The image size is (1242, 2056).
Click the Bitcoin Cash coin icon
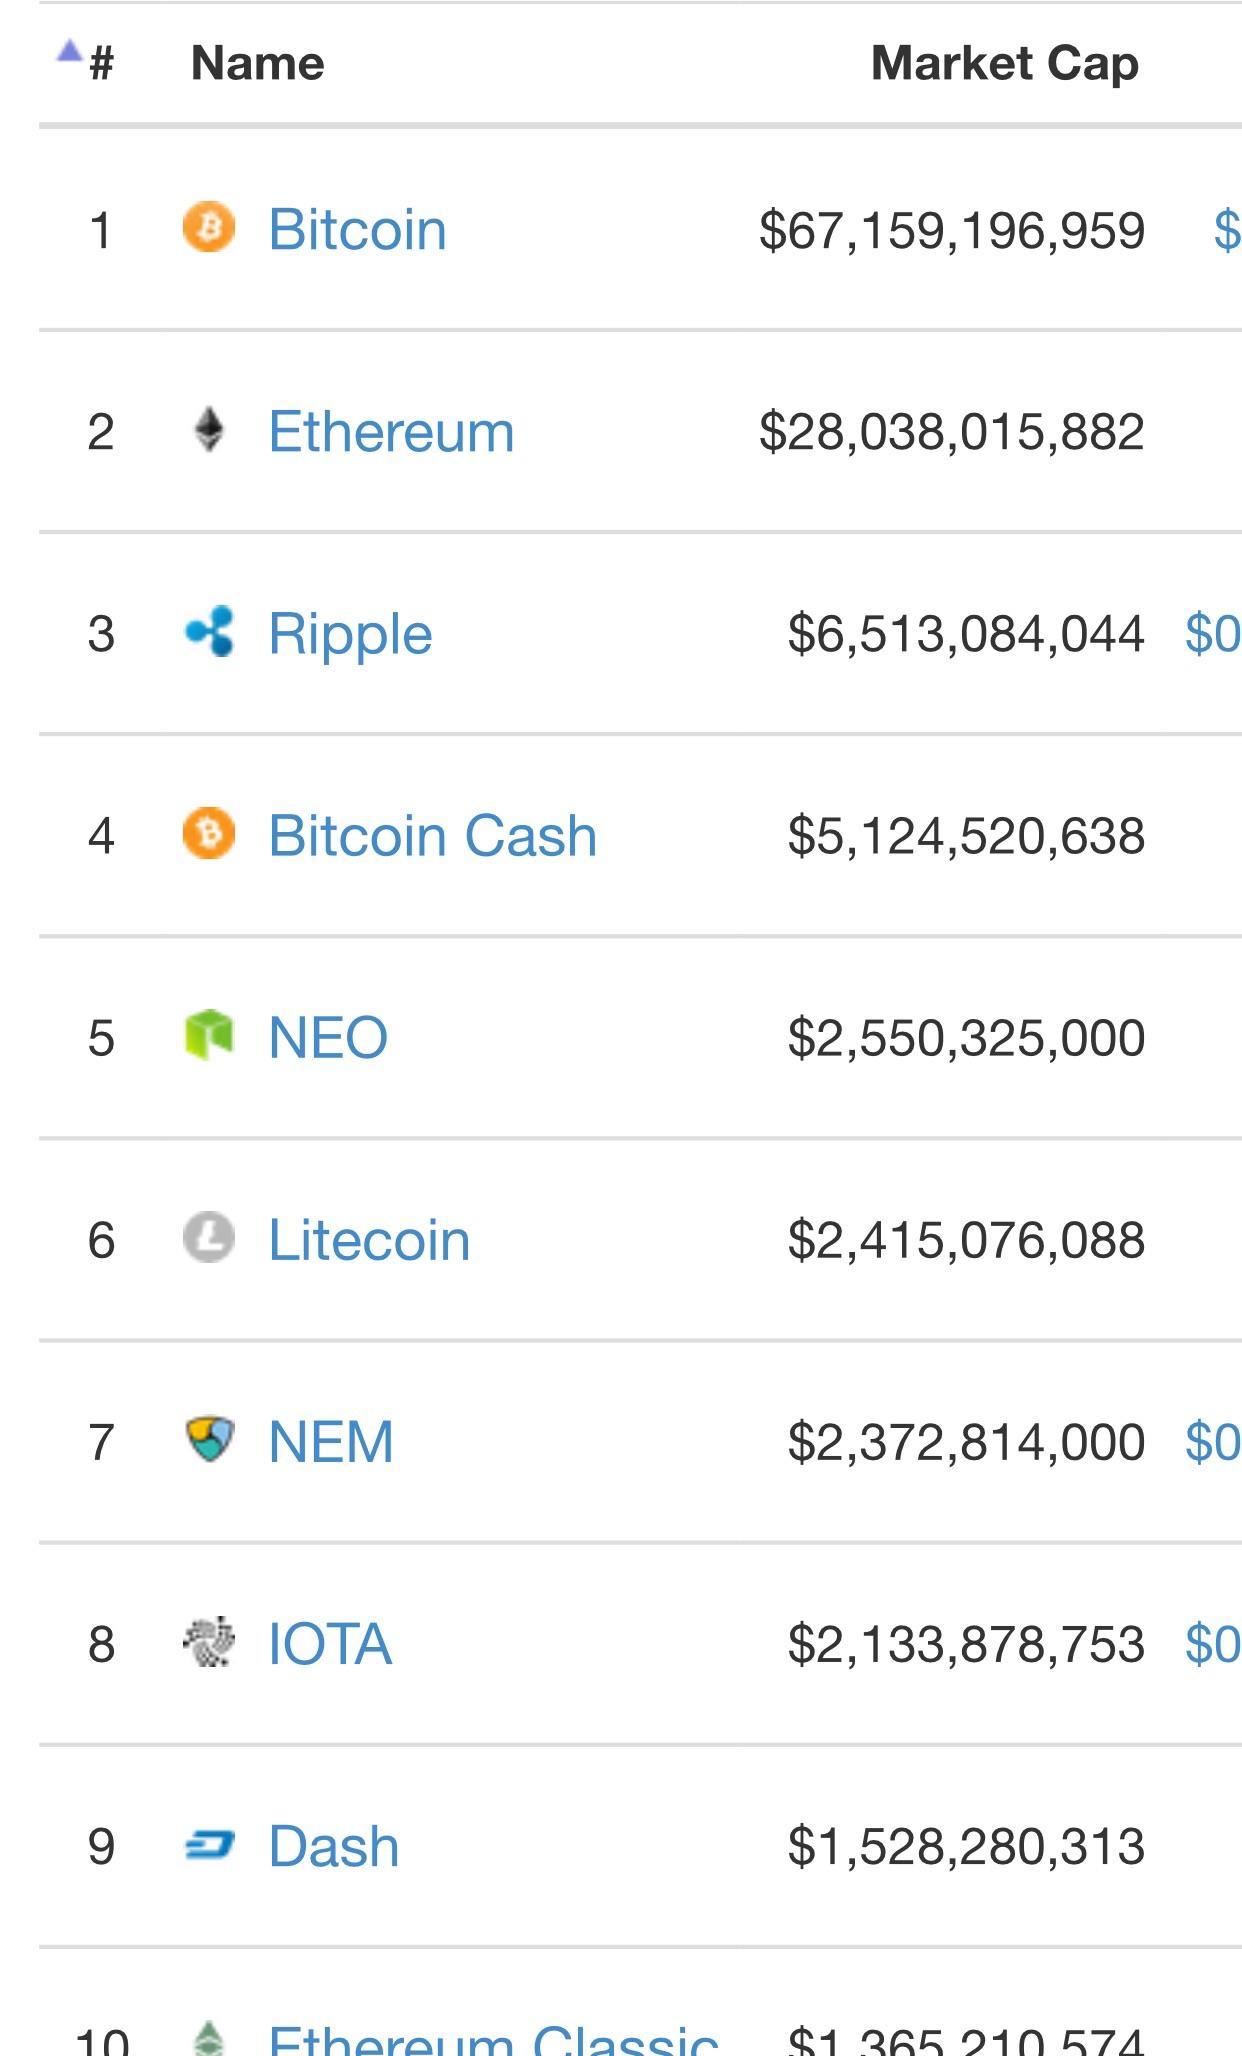coord(209,834)
